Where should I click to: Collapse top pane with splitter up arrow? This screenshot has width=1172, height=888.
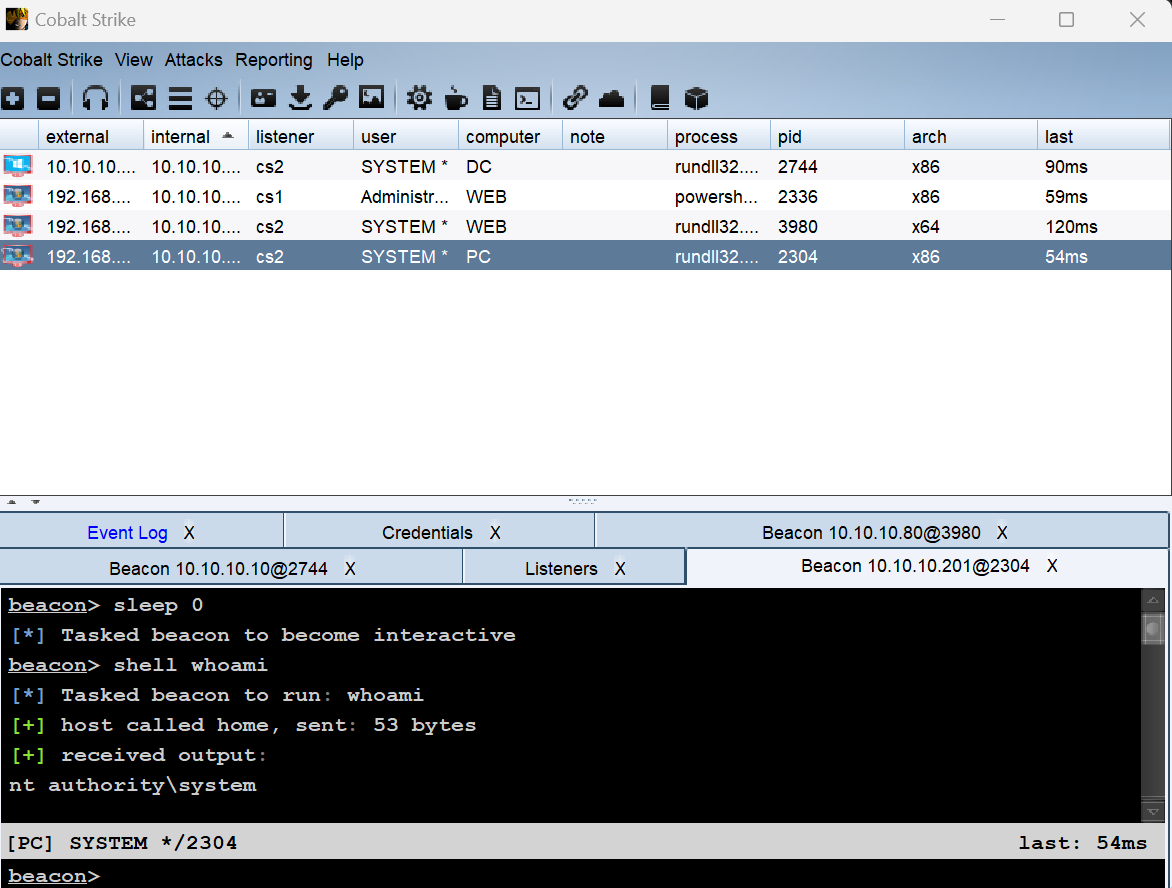pyautogui.click(x=12, y=502)
